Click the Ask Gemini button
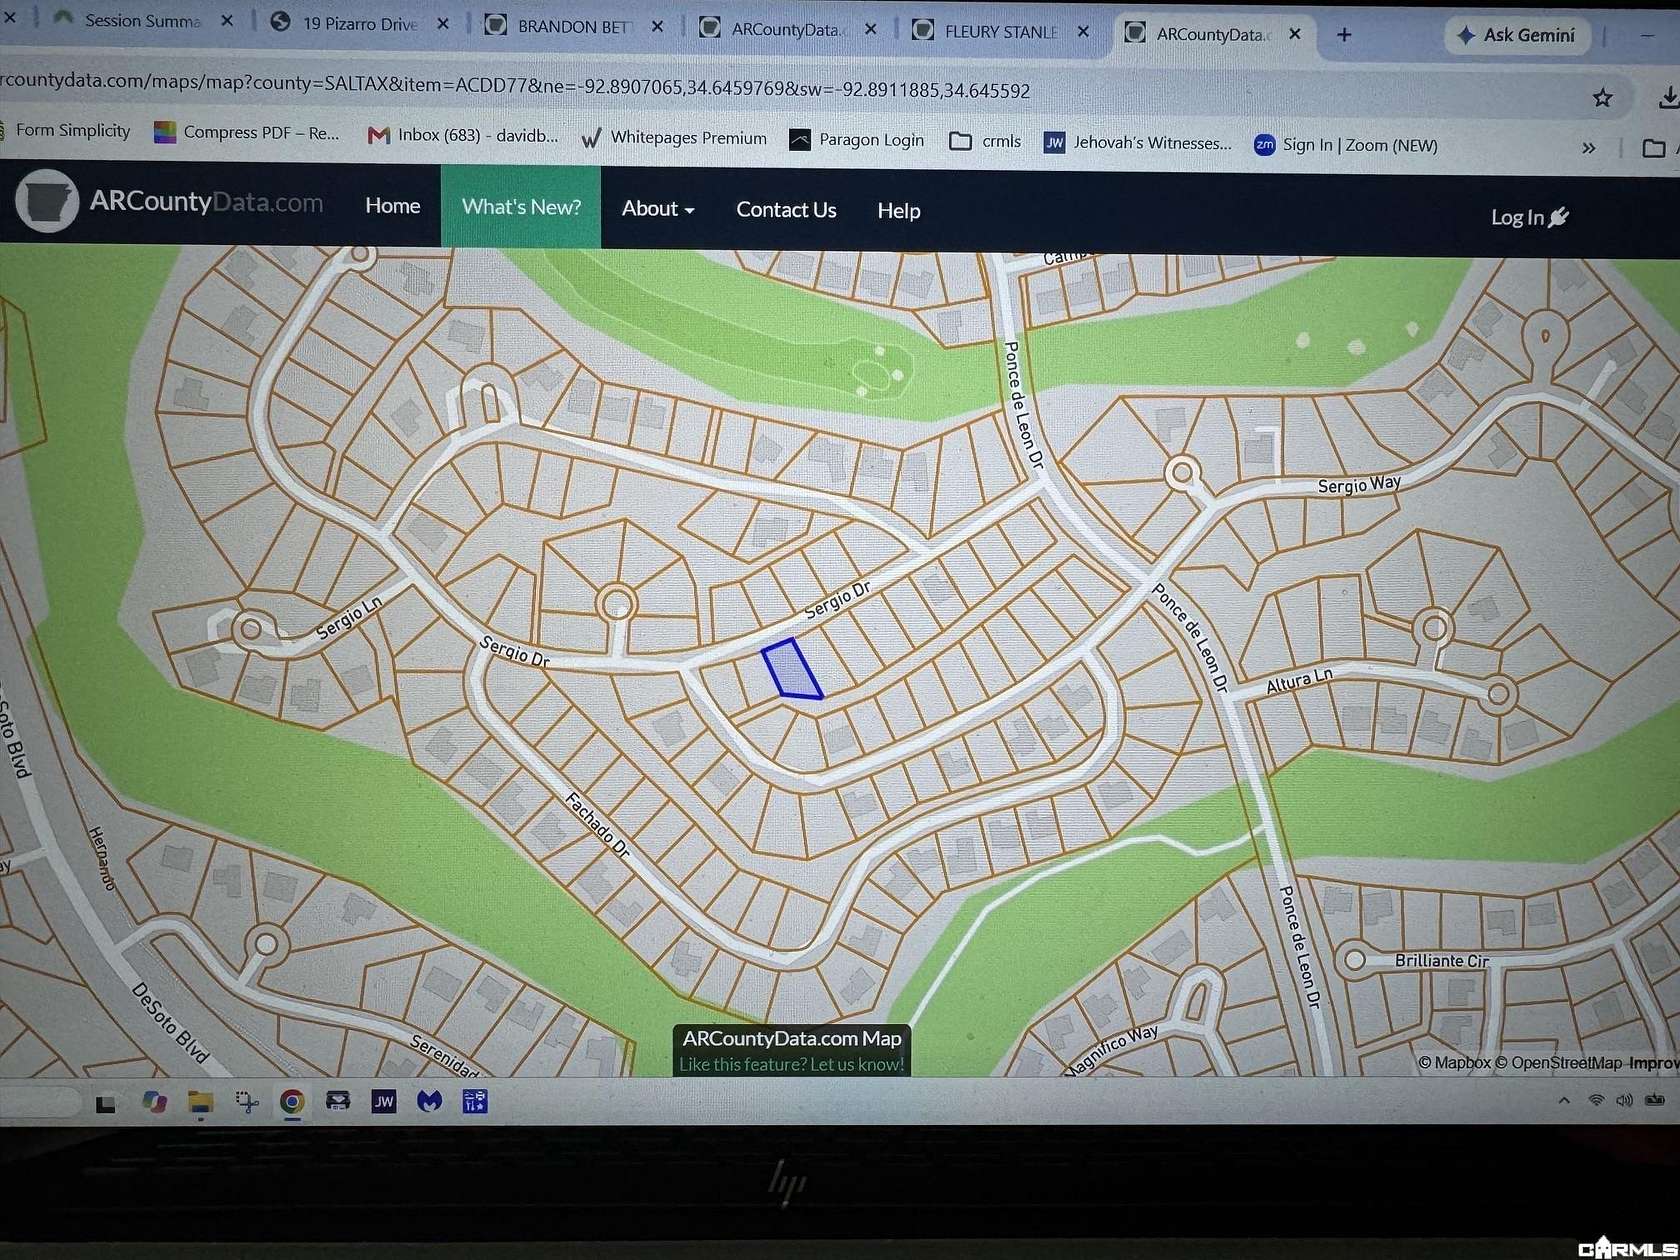The width and height of the screenshot is (1680, 1260). click(x=1516, y=35)
